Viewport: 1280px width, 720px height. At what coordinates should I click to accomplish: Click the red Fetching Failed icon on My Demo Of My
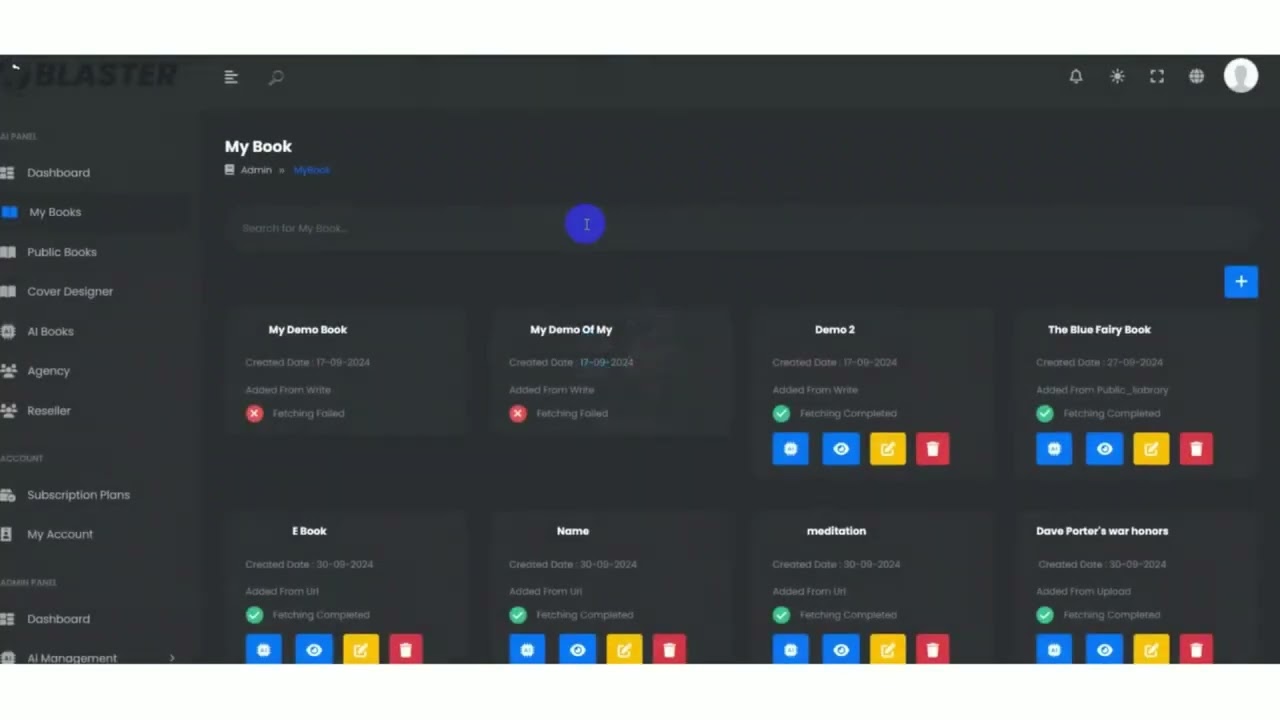point(518,413)
